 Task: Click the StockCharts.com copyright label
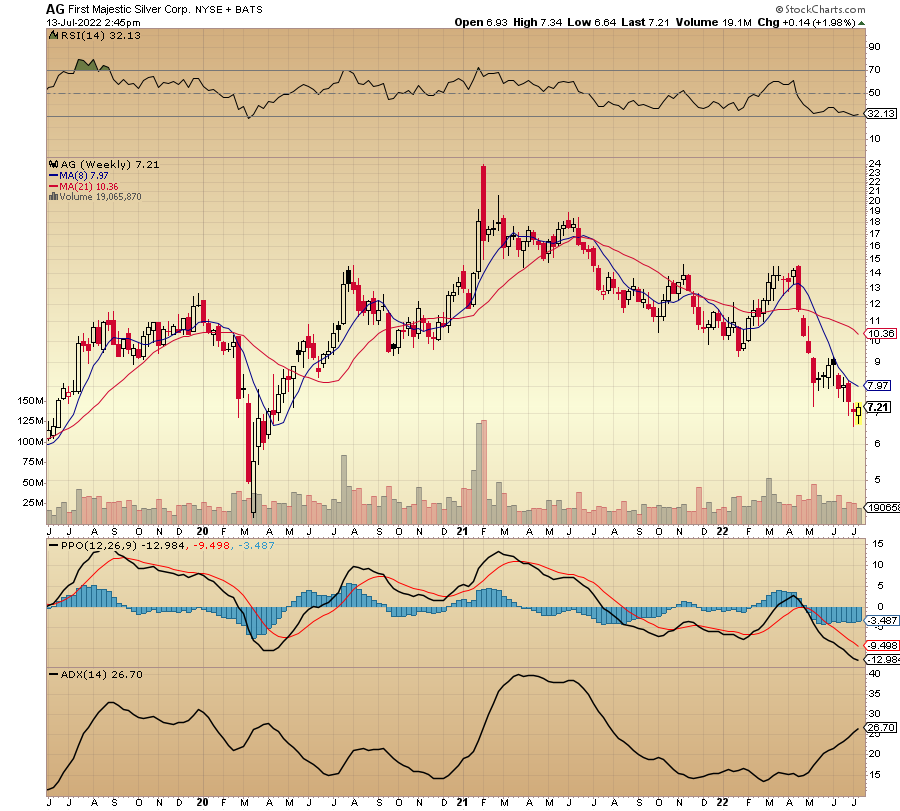tap(820, 9)
